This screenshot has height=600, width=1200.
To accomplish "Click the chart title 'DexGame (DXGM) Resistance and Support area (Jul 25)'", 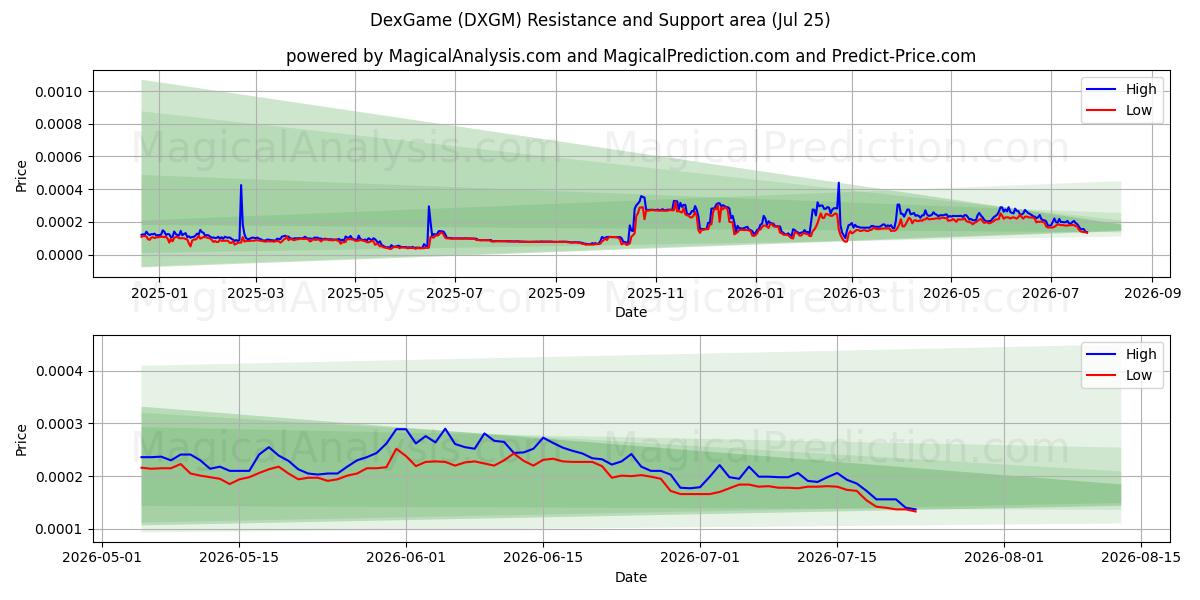I will click(600, 20).
